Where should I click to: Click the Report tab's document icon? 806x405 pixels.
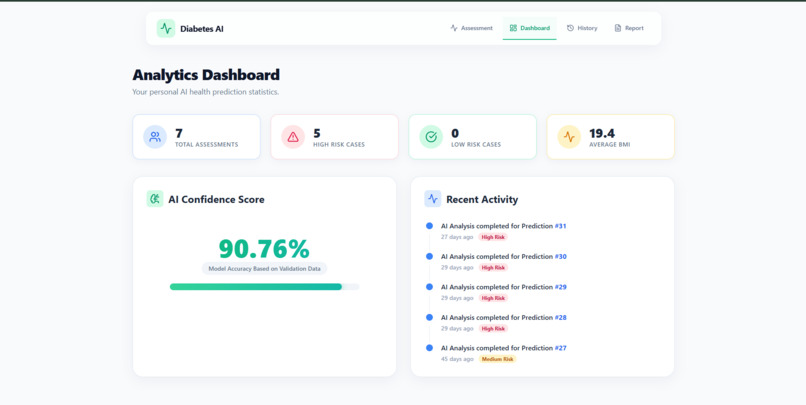(x=618, y=28)
